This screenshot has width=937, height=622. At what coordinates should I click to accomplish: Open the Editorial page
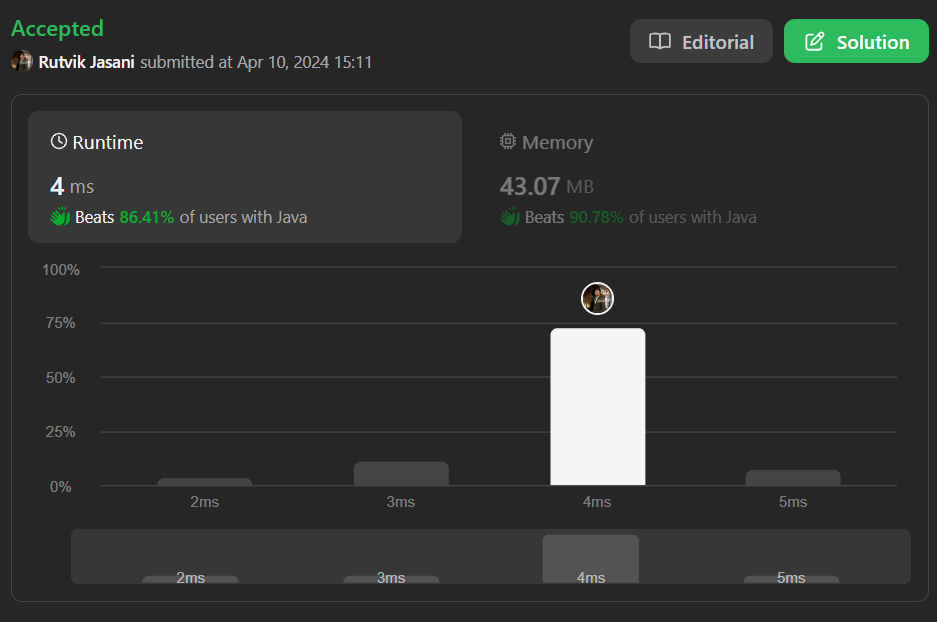pyautogui.click(x=701, y=42)
